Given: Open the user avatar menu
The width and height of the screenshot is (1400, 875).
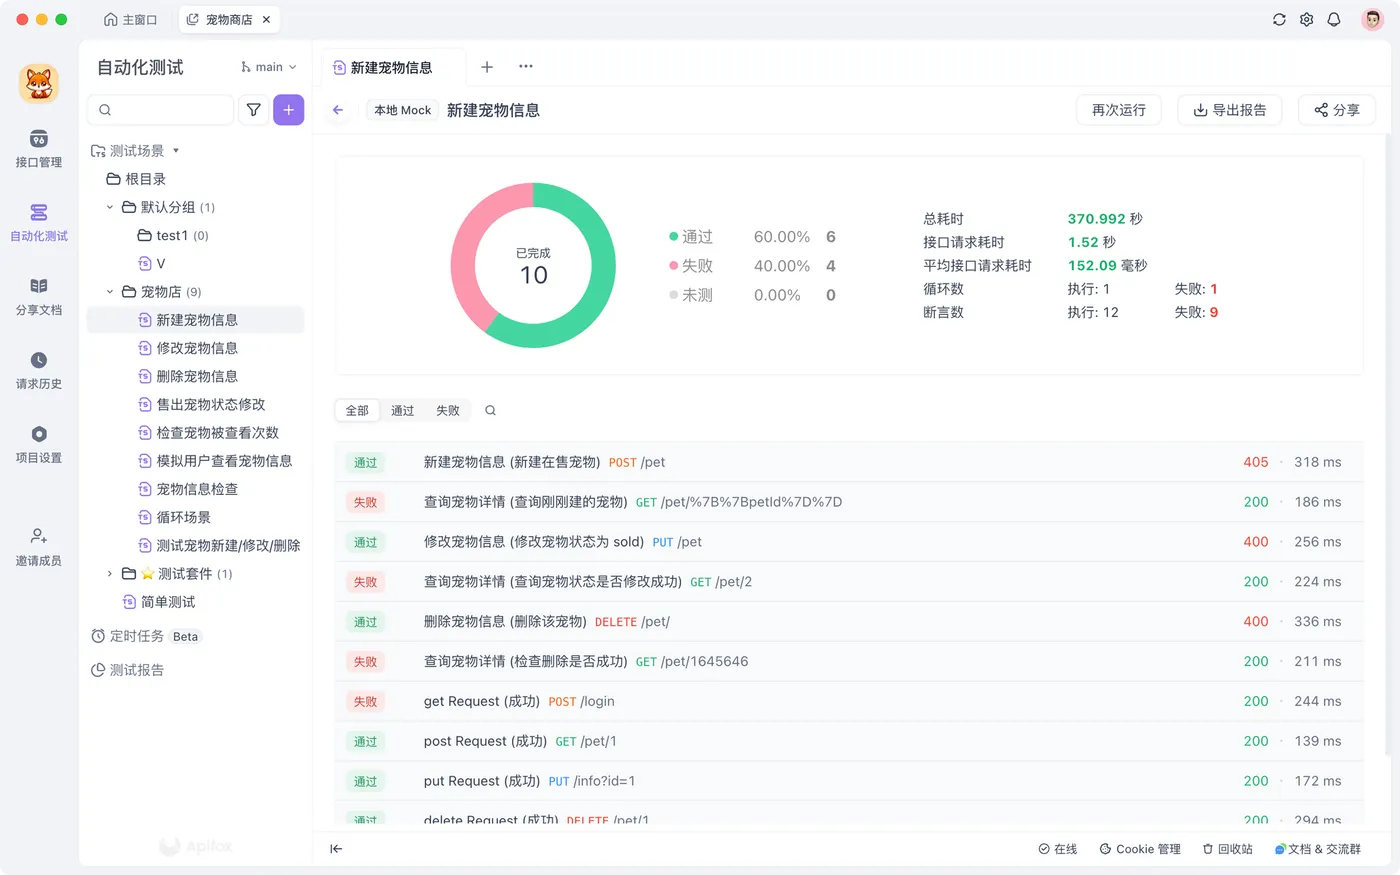Looking at the screenshot, I should [x=1373, y=19].
